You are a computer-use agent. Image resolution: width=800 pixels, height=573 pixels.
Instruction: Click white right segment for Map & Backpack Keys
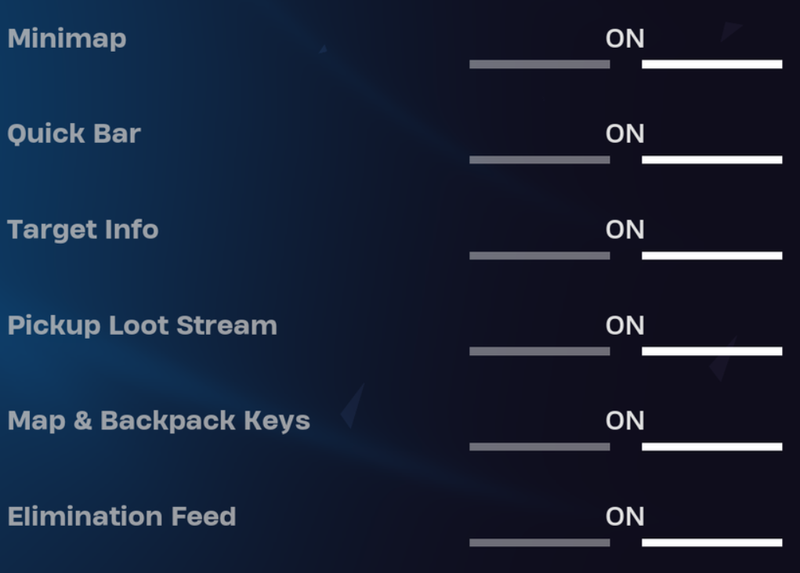point(711,447)
